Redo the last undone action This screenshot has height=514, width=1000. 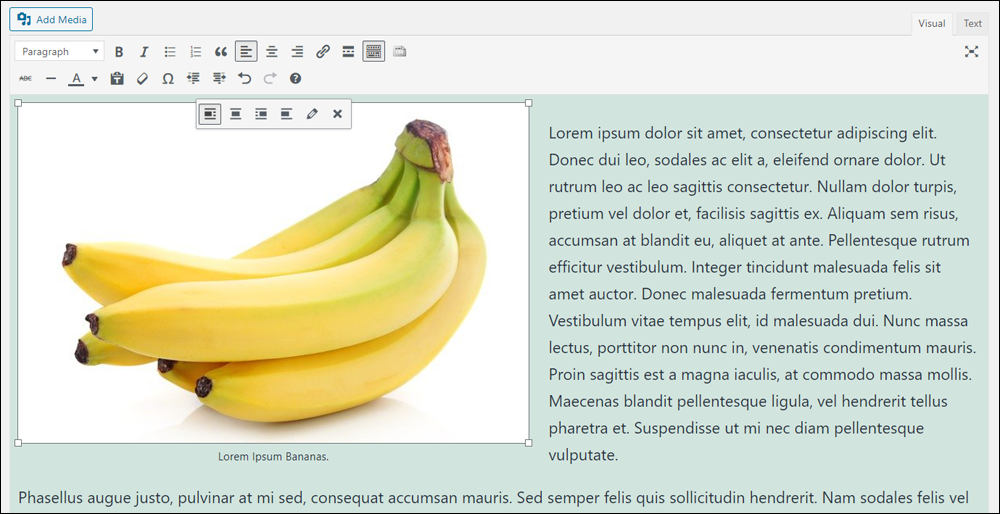(x=270, y=78)
